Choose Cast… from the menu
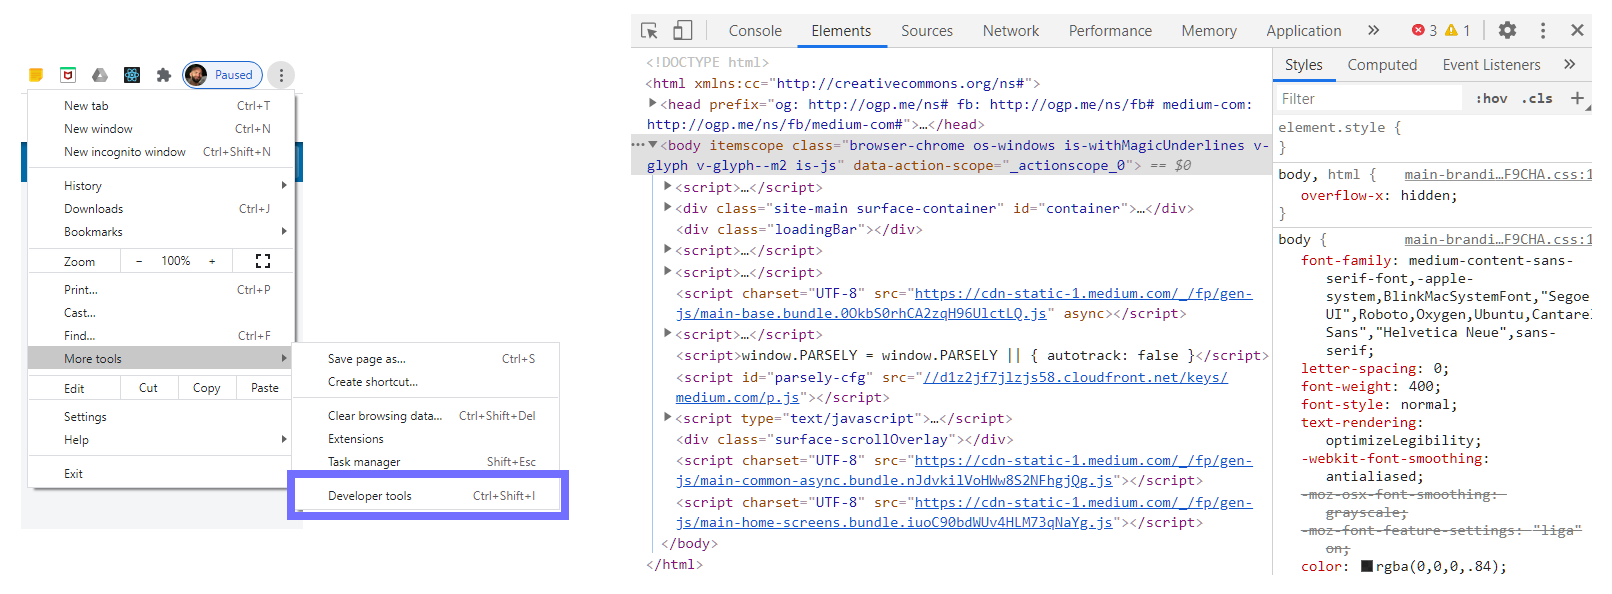 click(x=161, y=313)
